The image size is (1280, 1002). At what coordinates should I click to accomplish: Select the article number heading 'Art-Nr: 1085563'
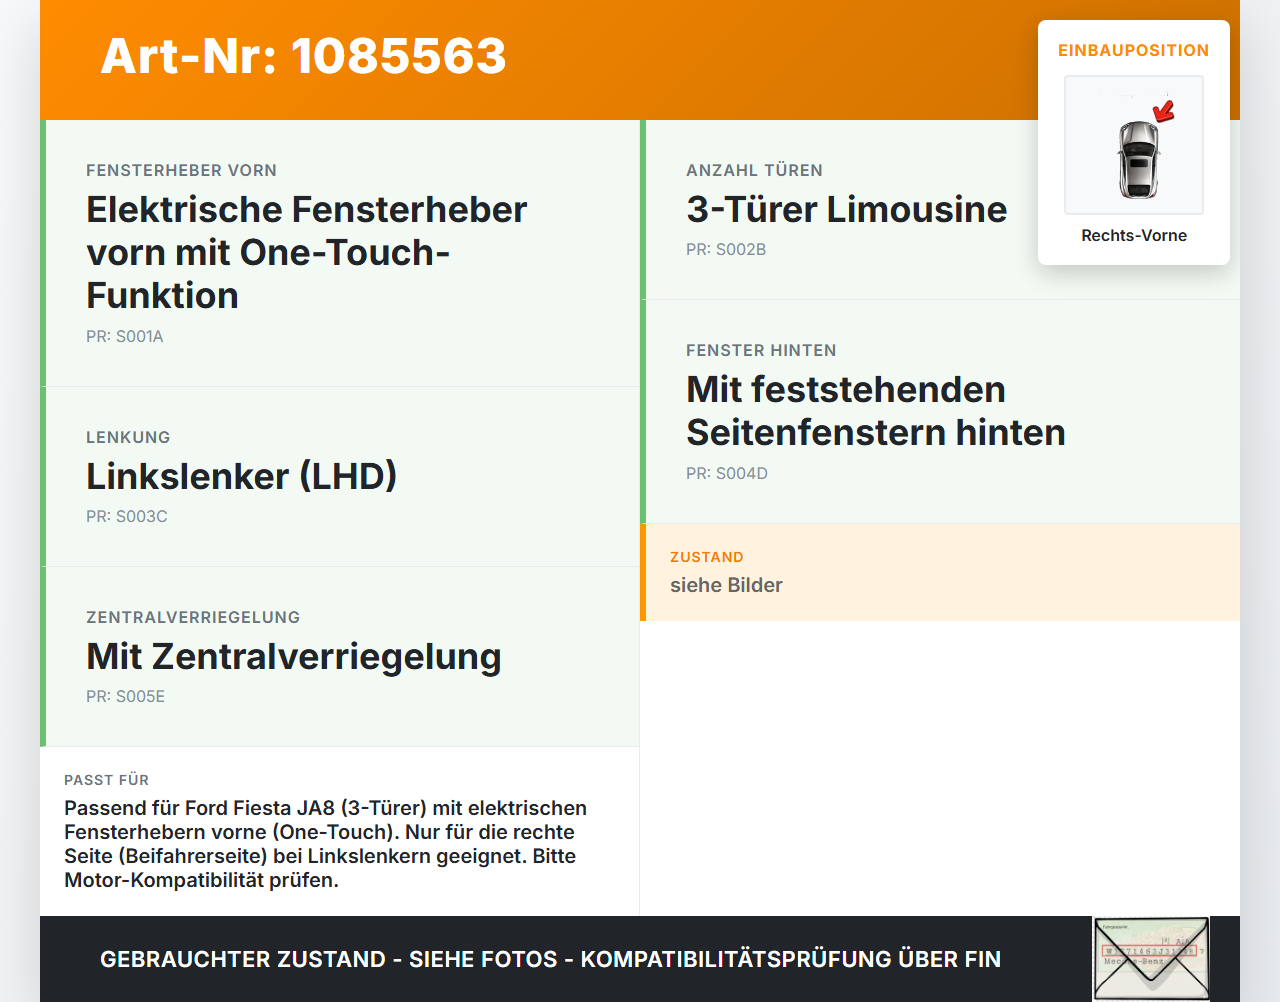[304, 56]
